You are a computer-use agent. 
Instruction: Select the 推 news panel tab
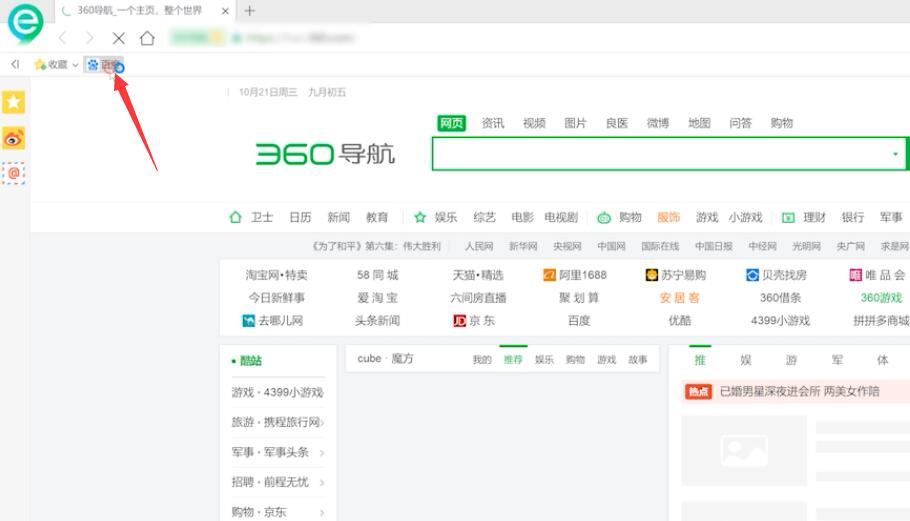[x=700, y=360]
